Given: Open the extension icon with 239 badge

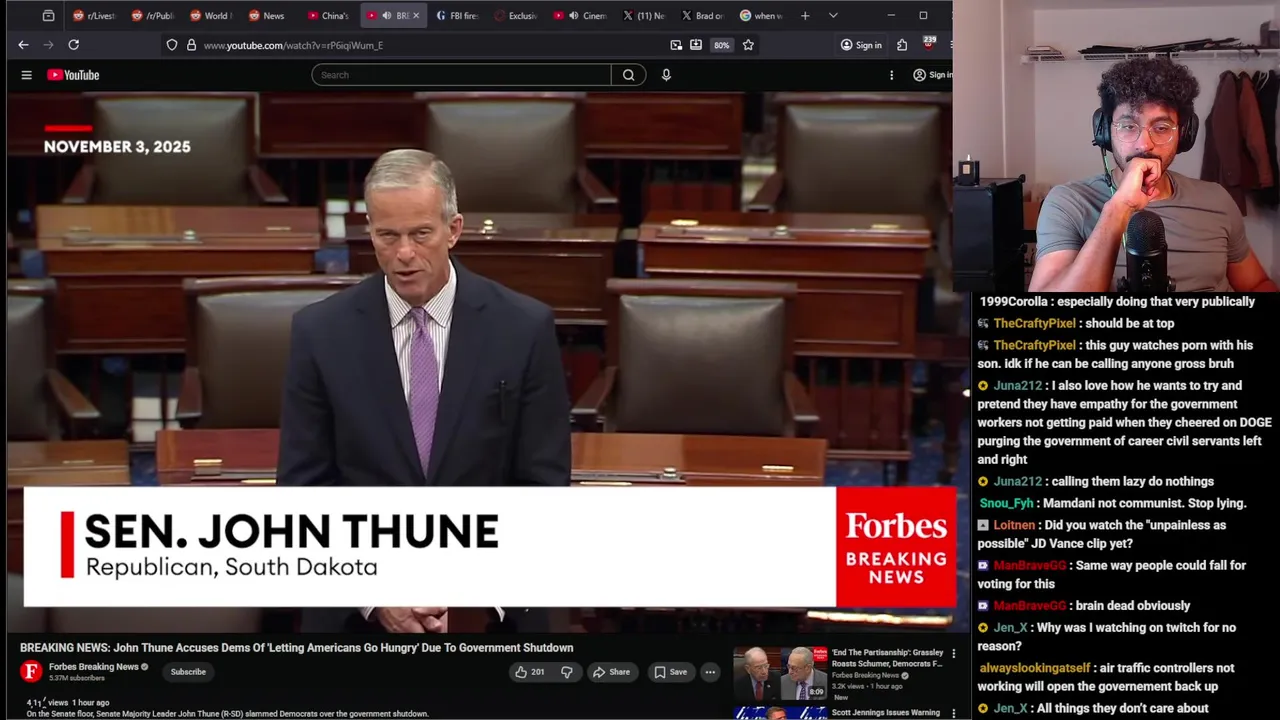Looking at the screenshot, I should point(929,43).
